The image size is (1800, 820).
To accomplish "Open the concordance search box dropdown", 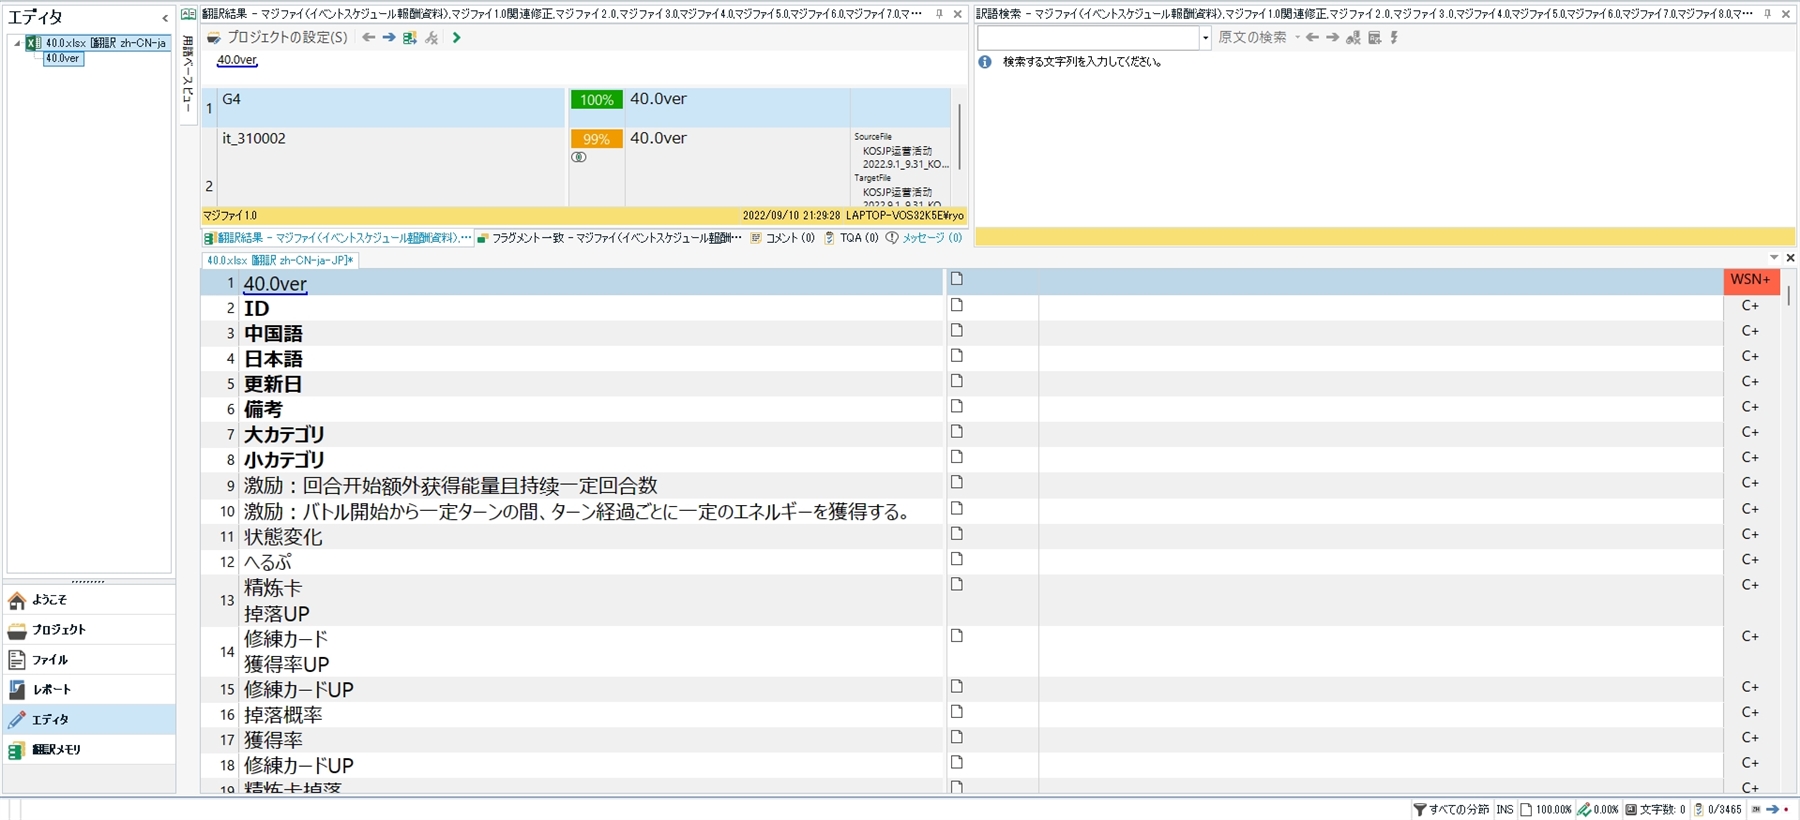I will click(1205, 38).
